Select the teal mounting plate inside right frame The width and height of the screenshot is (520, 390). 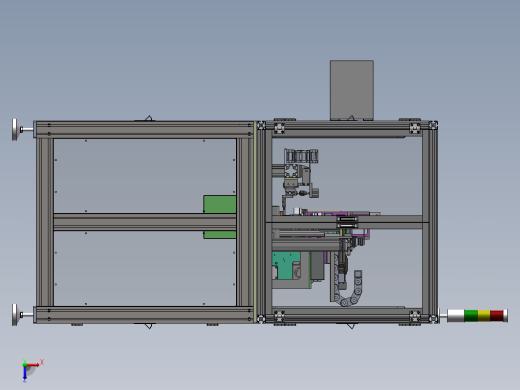tap(286, 265)
